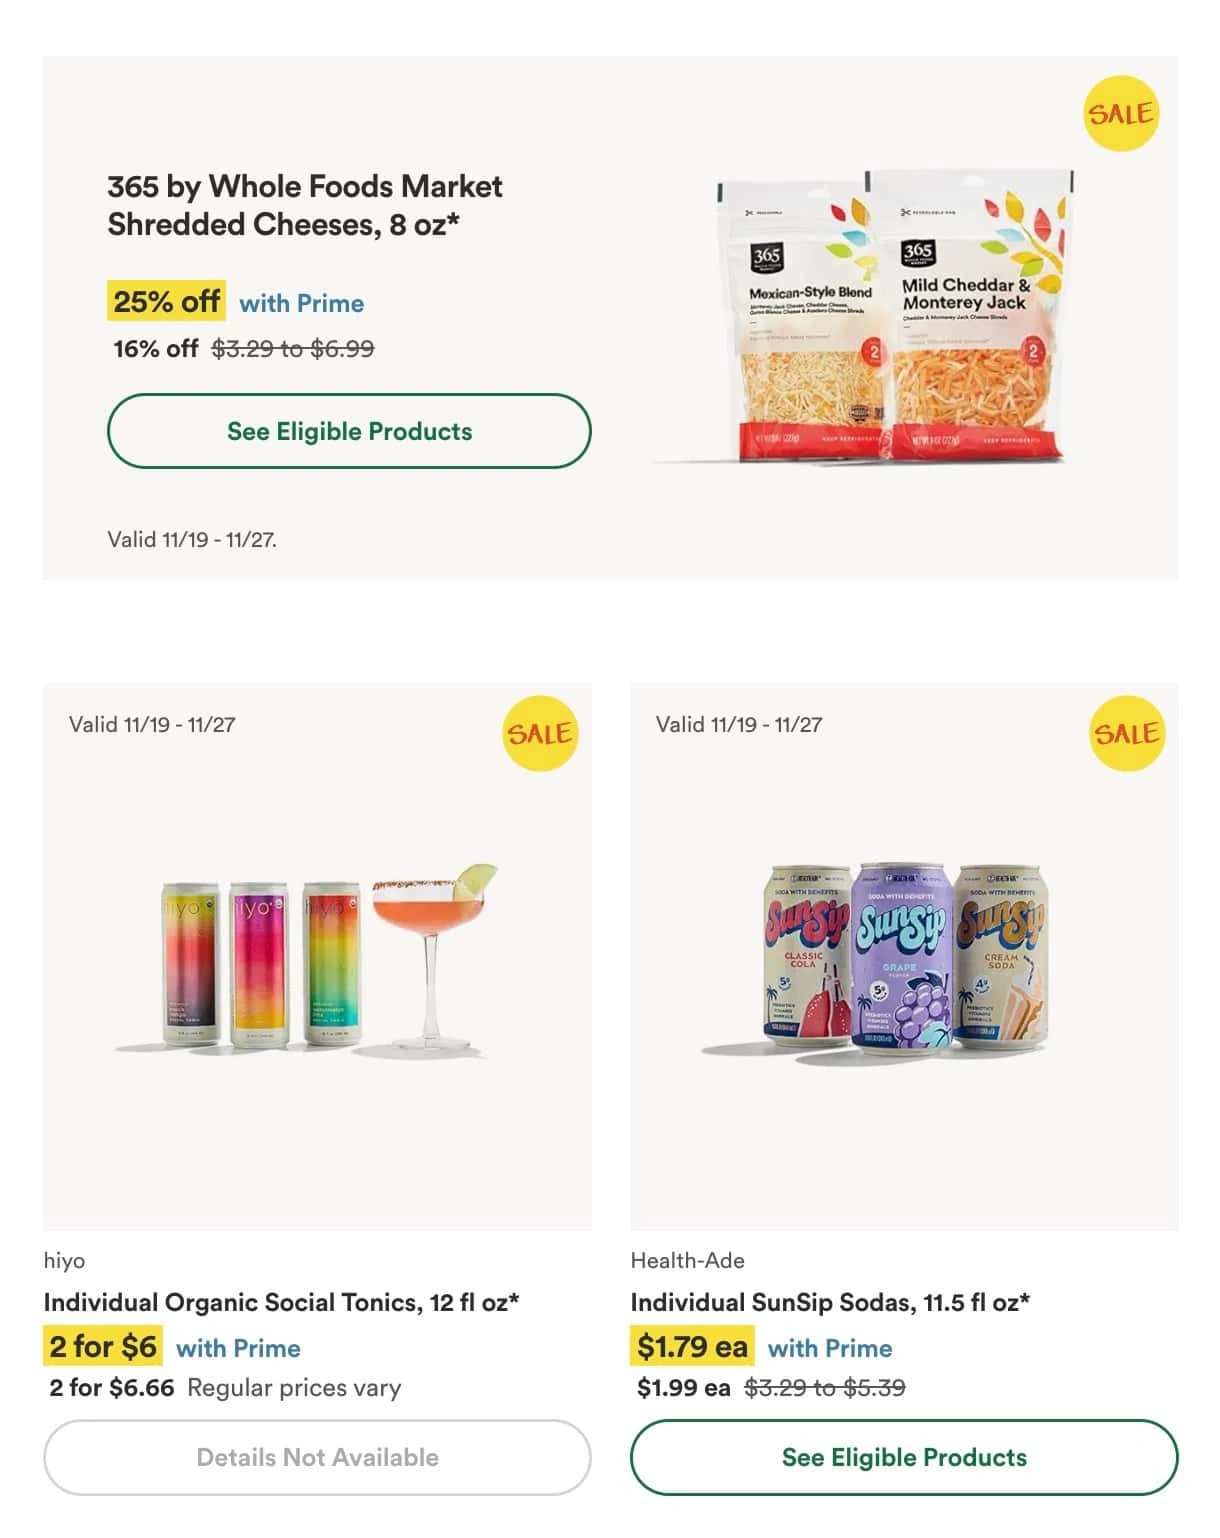Viewport: 1220px width, 1538px height.
Task: Click the Health-Ade brand name
Action: coord(687,1260)
